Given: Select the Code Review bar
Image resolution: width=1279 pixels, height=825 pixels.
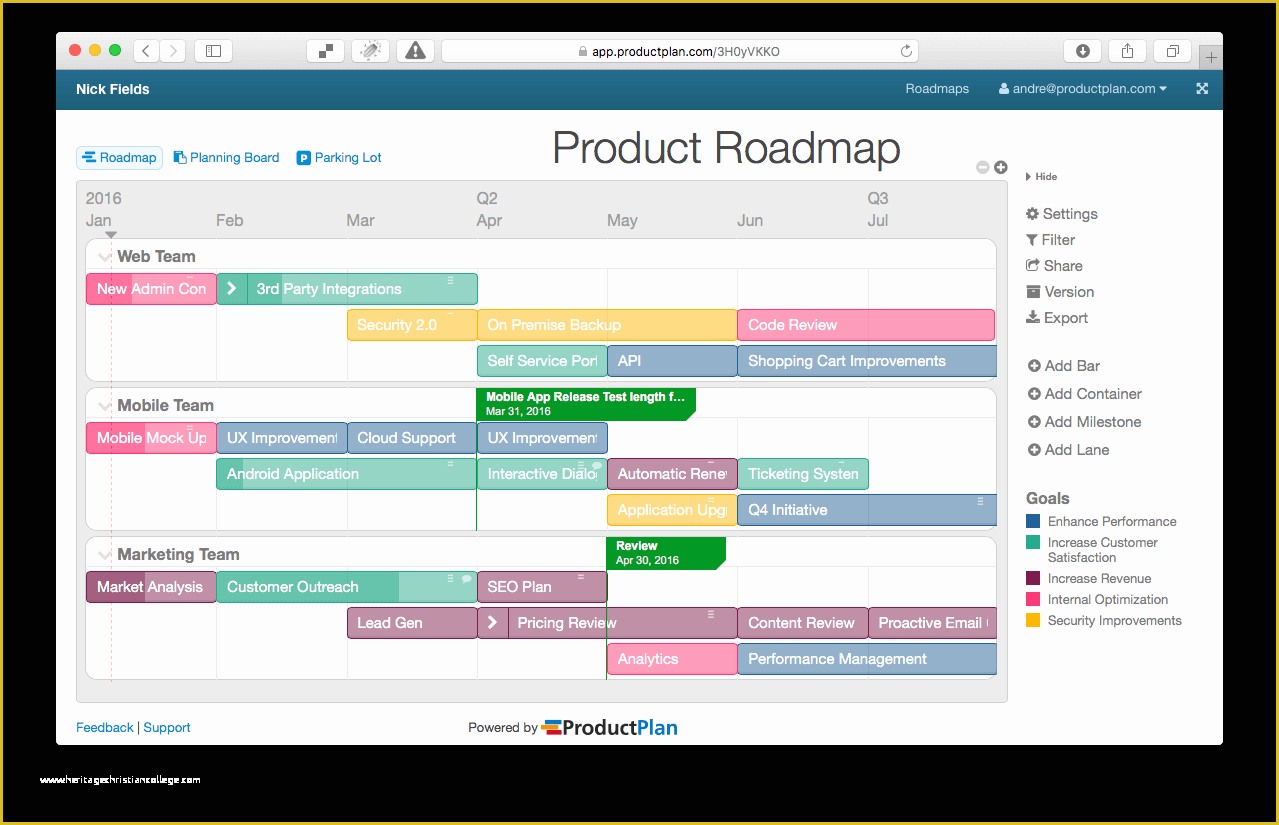Looking at the screenshot, I should pyautogui.click(x=866, y=325).
